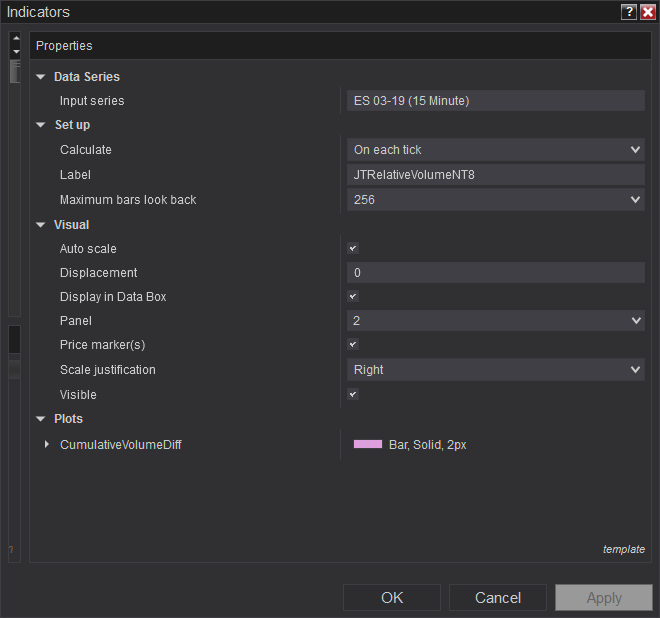The height and width of the screenshot is (618, 660).
Task: Click the Properties header
Action: 341,45
